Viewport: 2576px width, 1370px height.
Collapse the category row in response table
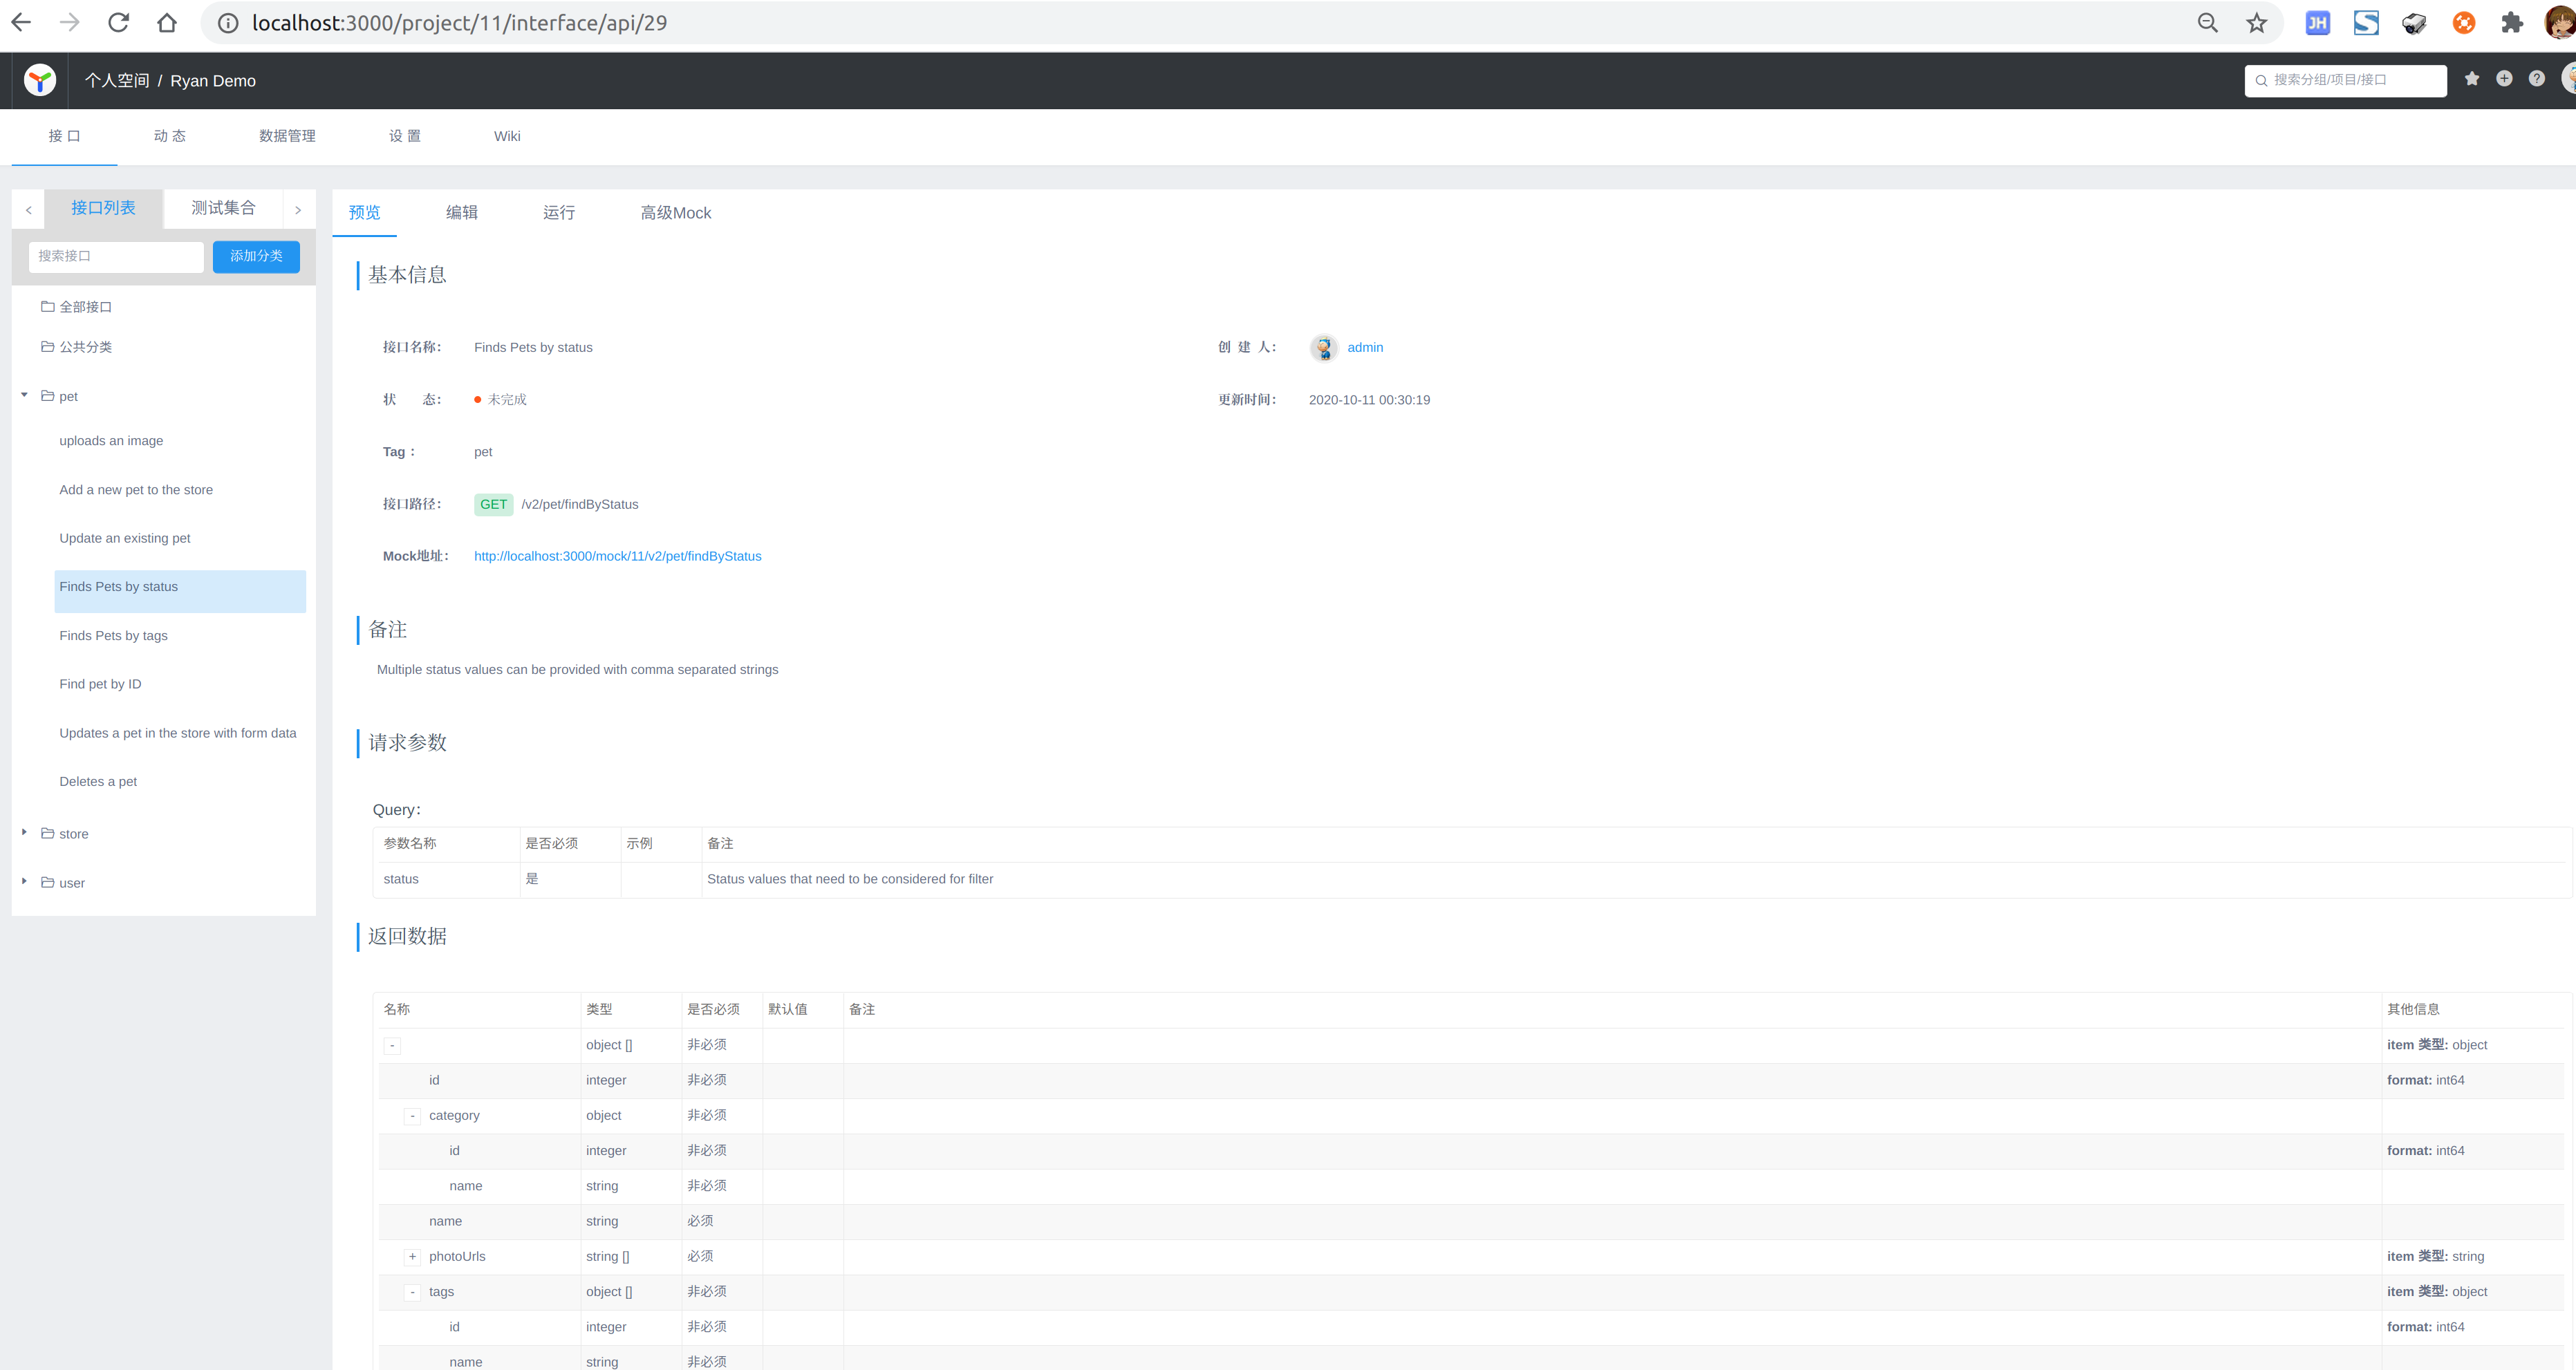coord(412,1115)
